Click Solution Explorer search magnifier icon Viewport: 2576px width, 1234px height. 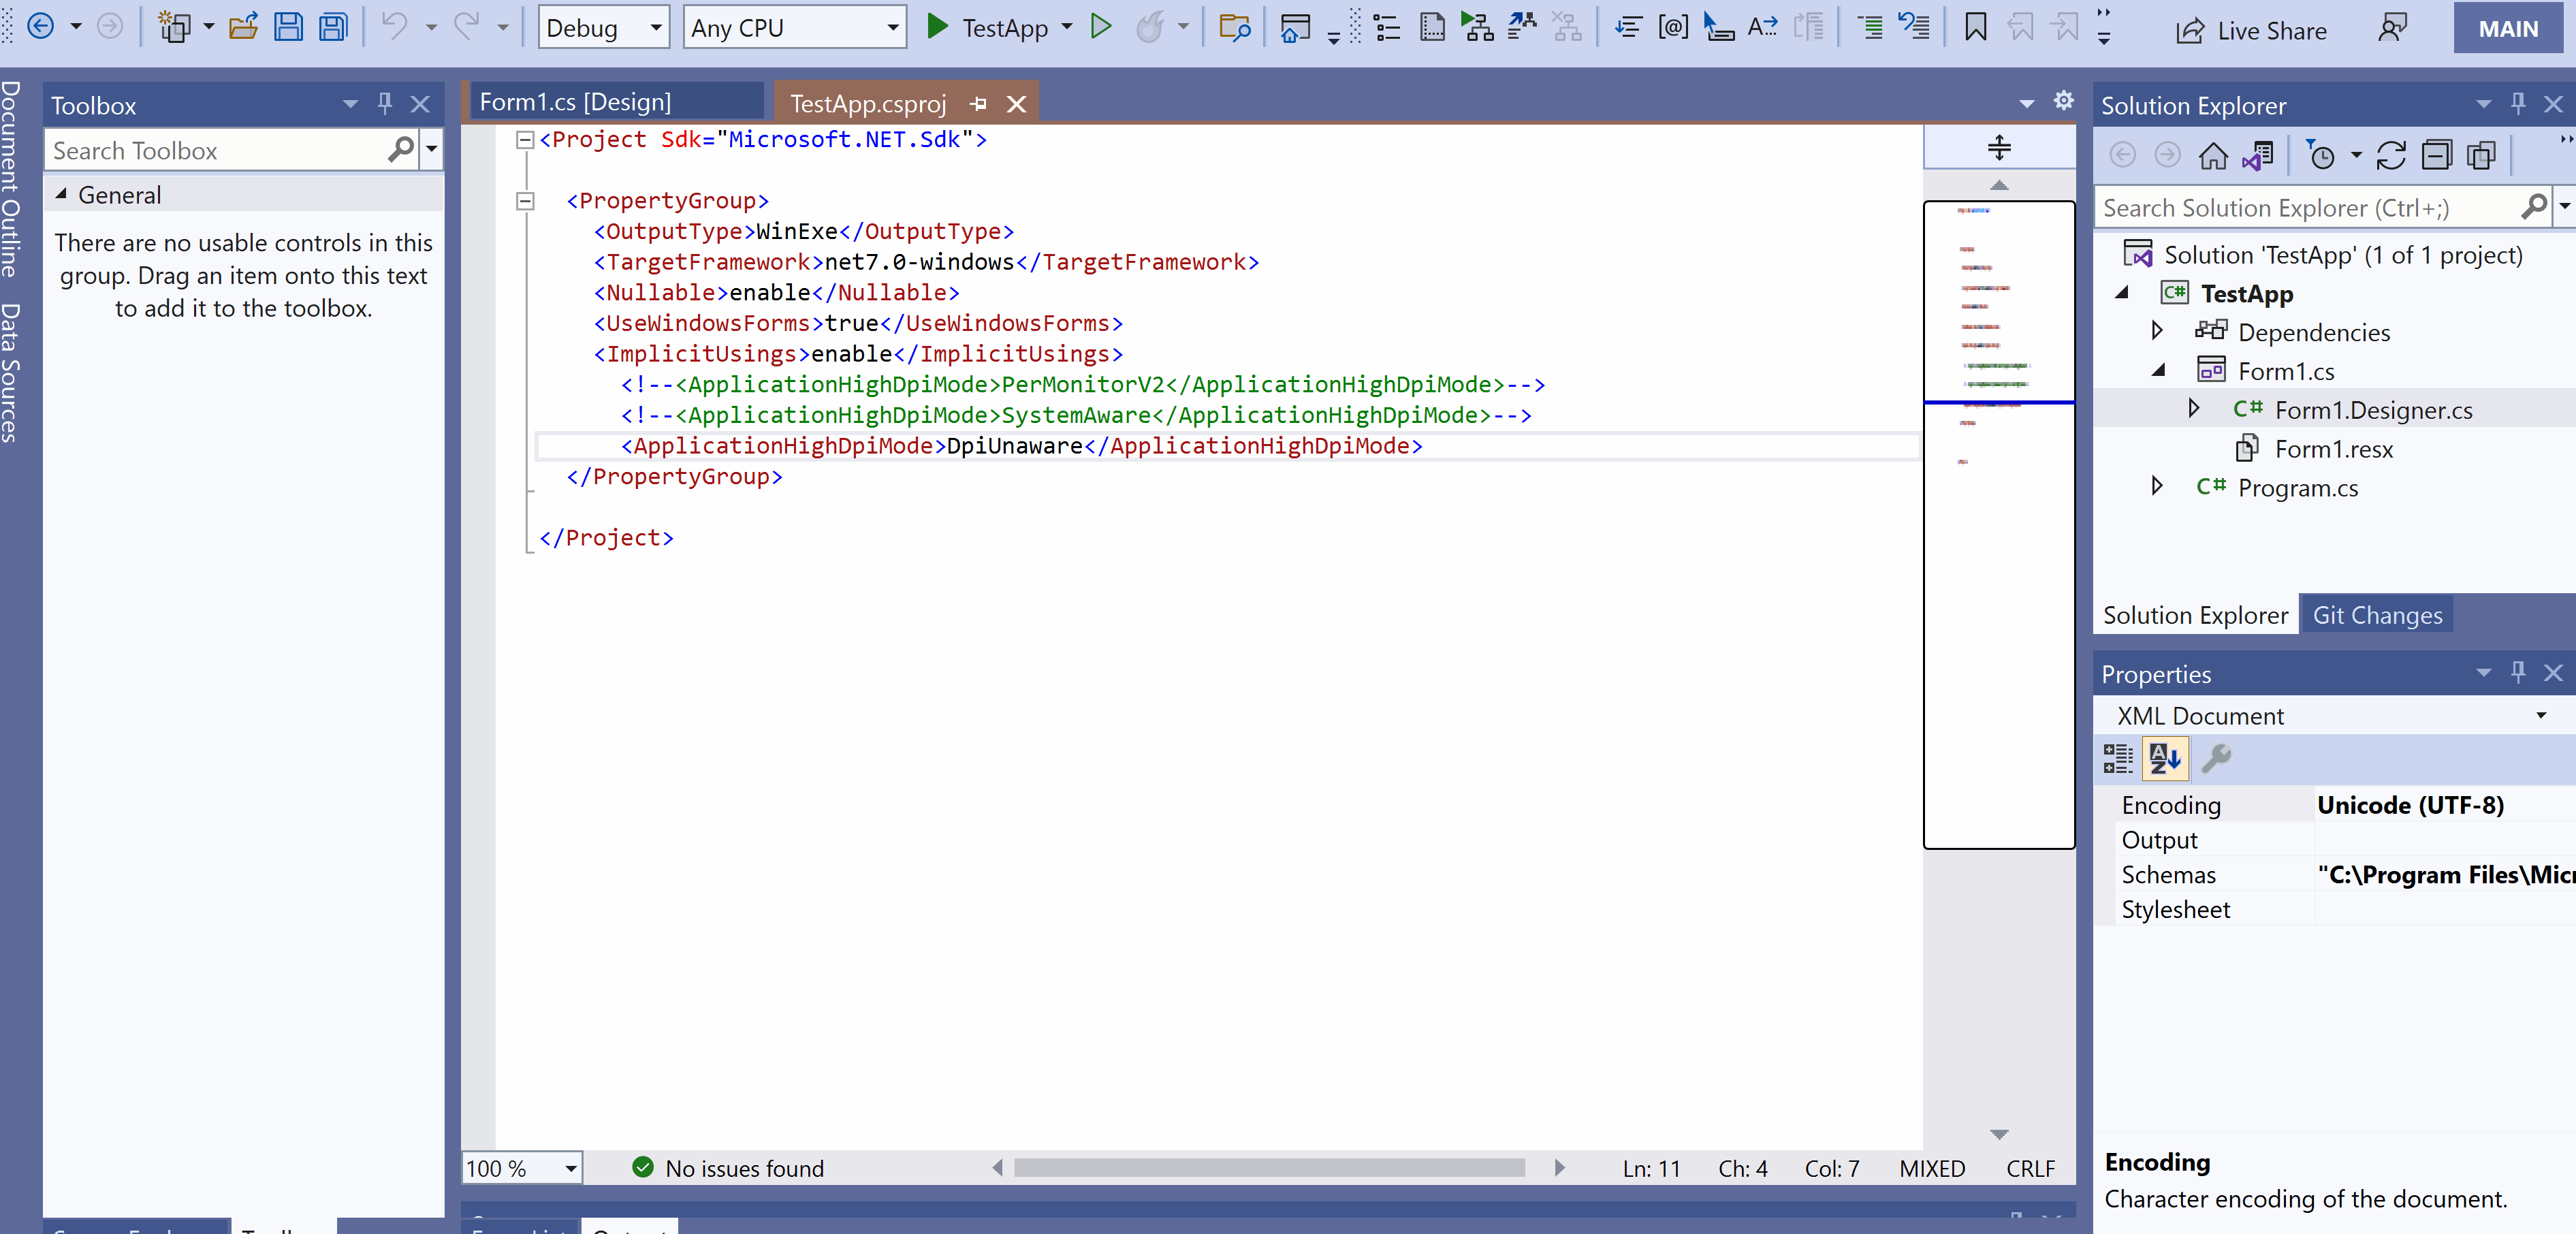(x=2533, y=207)
